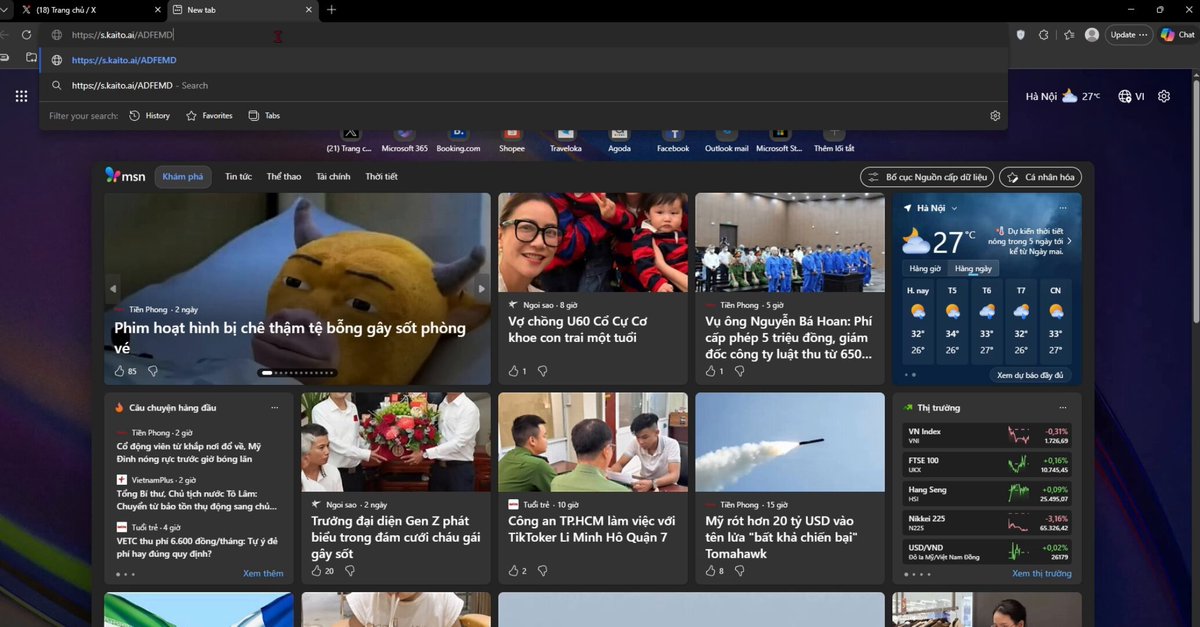Viewport: 1200px width, 627px height.
Task: Open the apps grid launcher icon
Action: [x=21, y=96]
